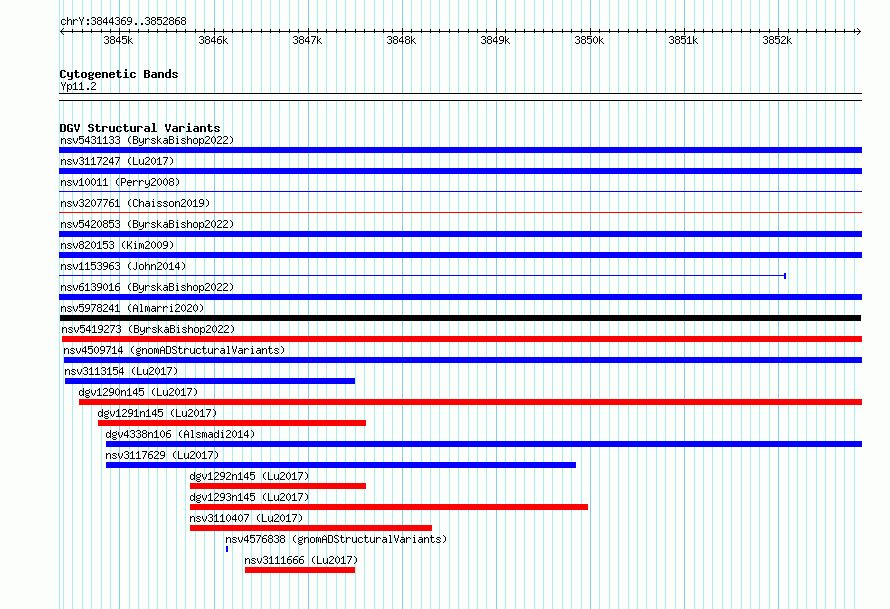Screen dimensions: 890x609
Task: Click the 3847k ruler tick label
Action: (x=307, y=40)
